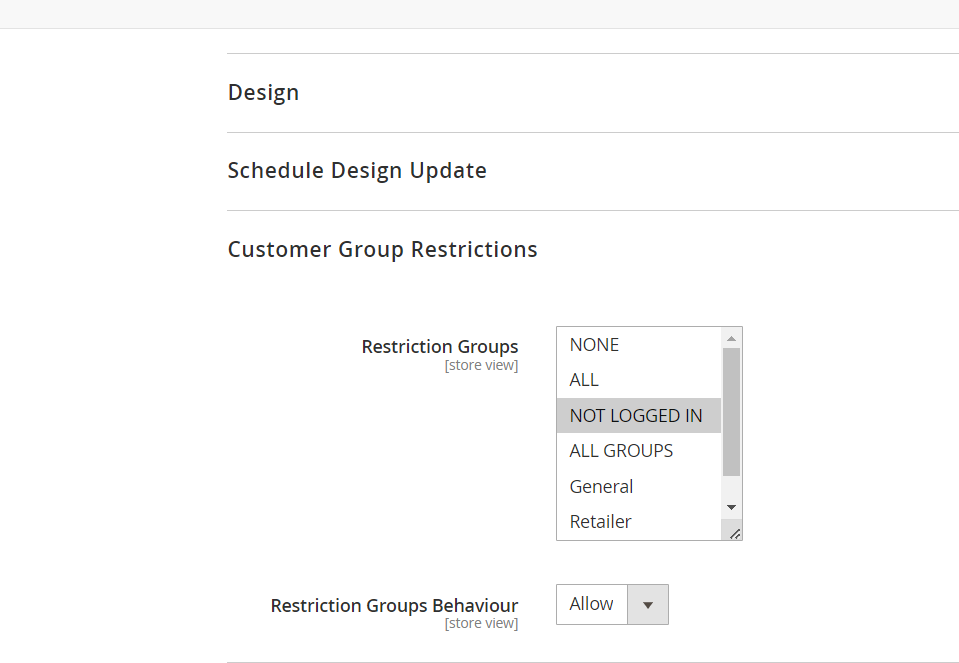
Task: Choose the ALL option in Restriction Groups
Action: pos(585,380)
